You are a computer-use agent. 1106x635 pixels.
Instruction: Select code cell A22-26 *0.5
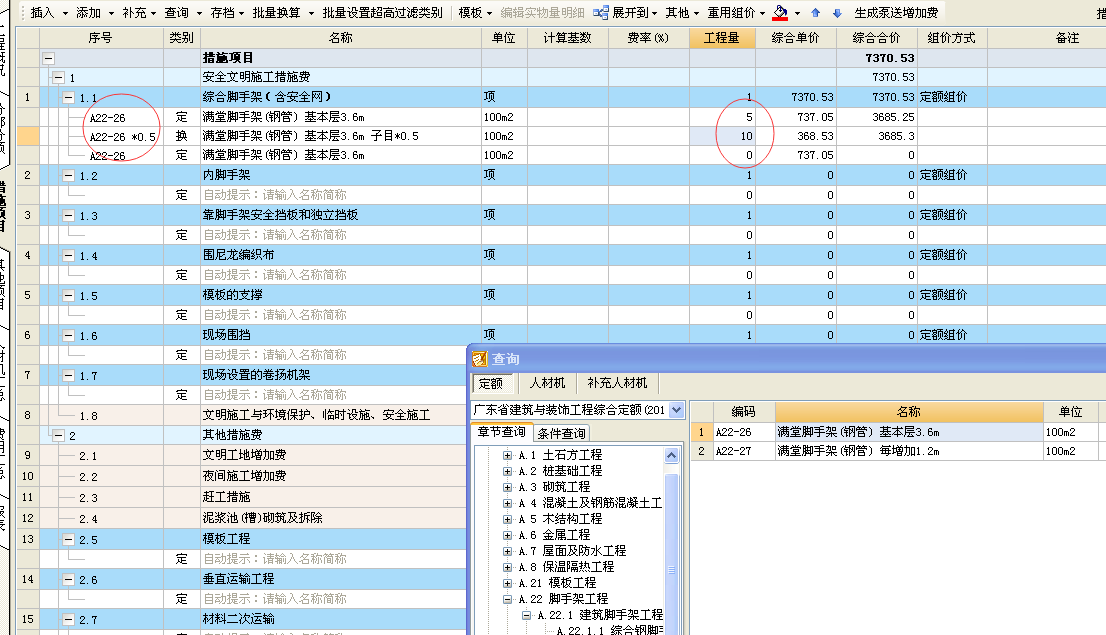coord(122,137)
